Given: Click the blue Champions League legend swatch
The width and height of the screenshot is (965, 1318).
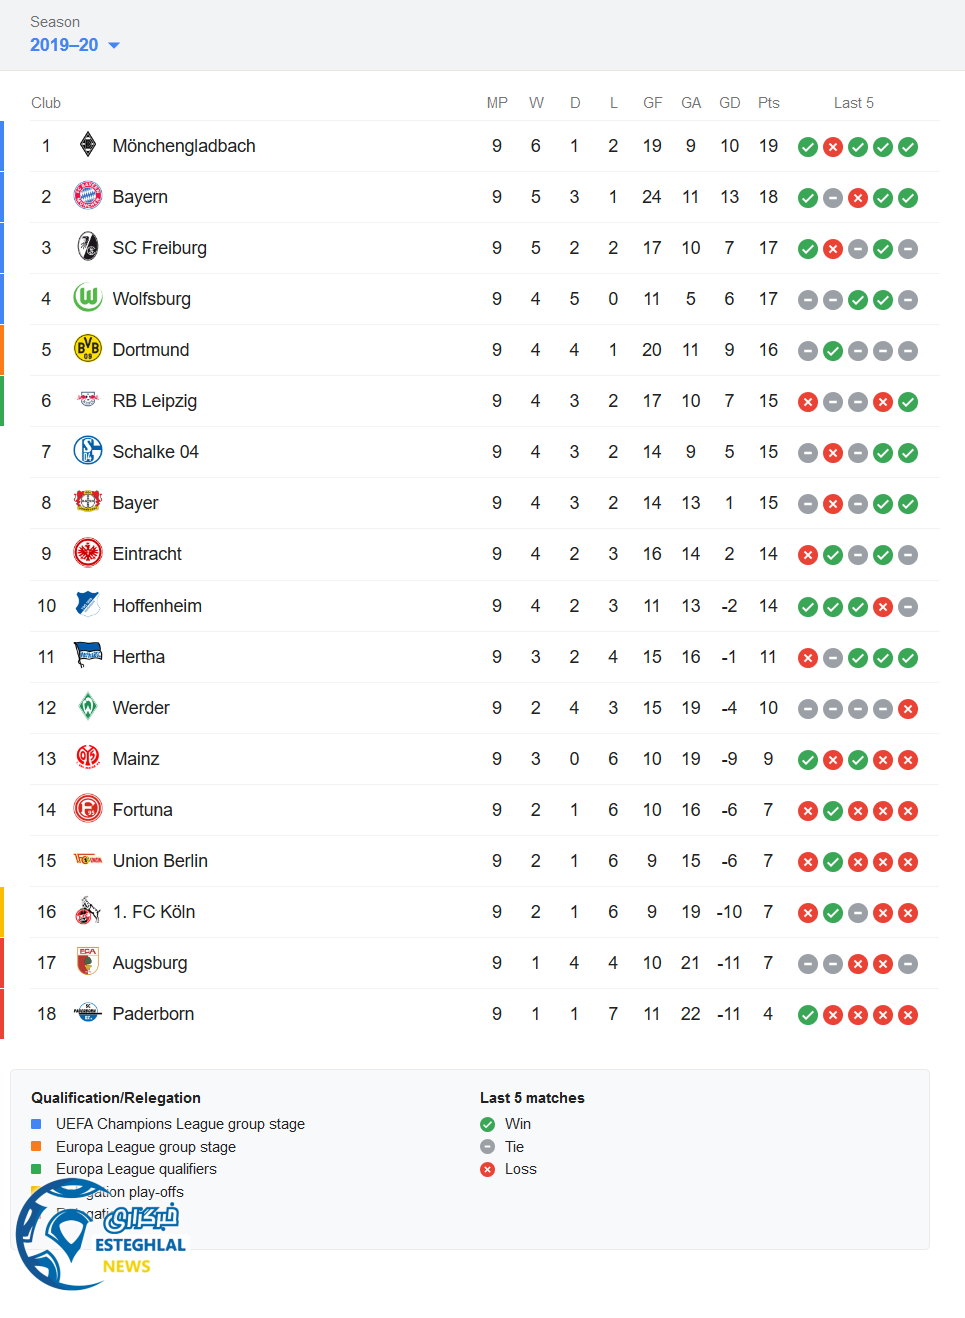Looking at the screenshot, I should click(37, 1124).
